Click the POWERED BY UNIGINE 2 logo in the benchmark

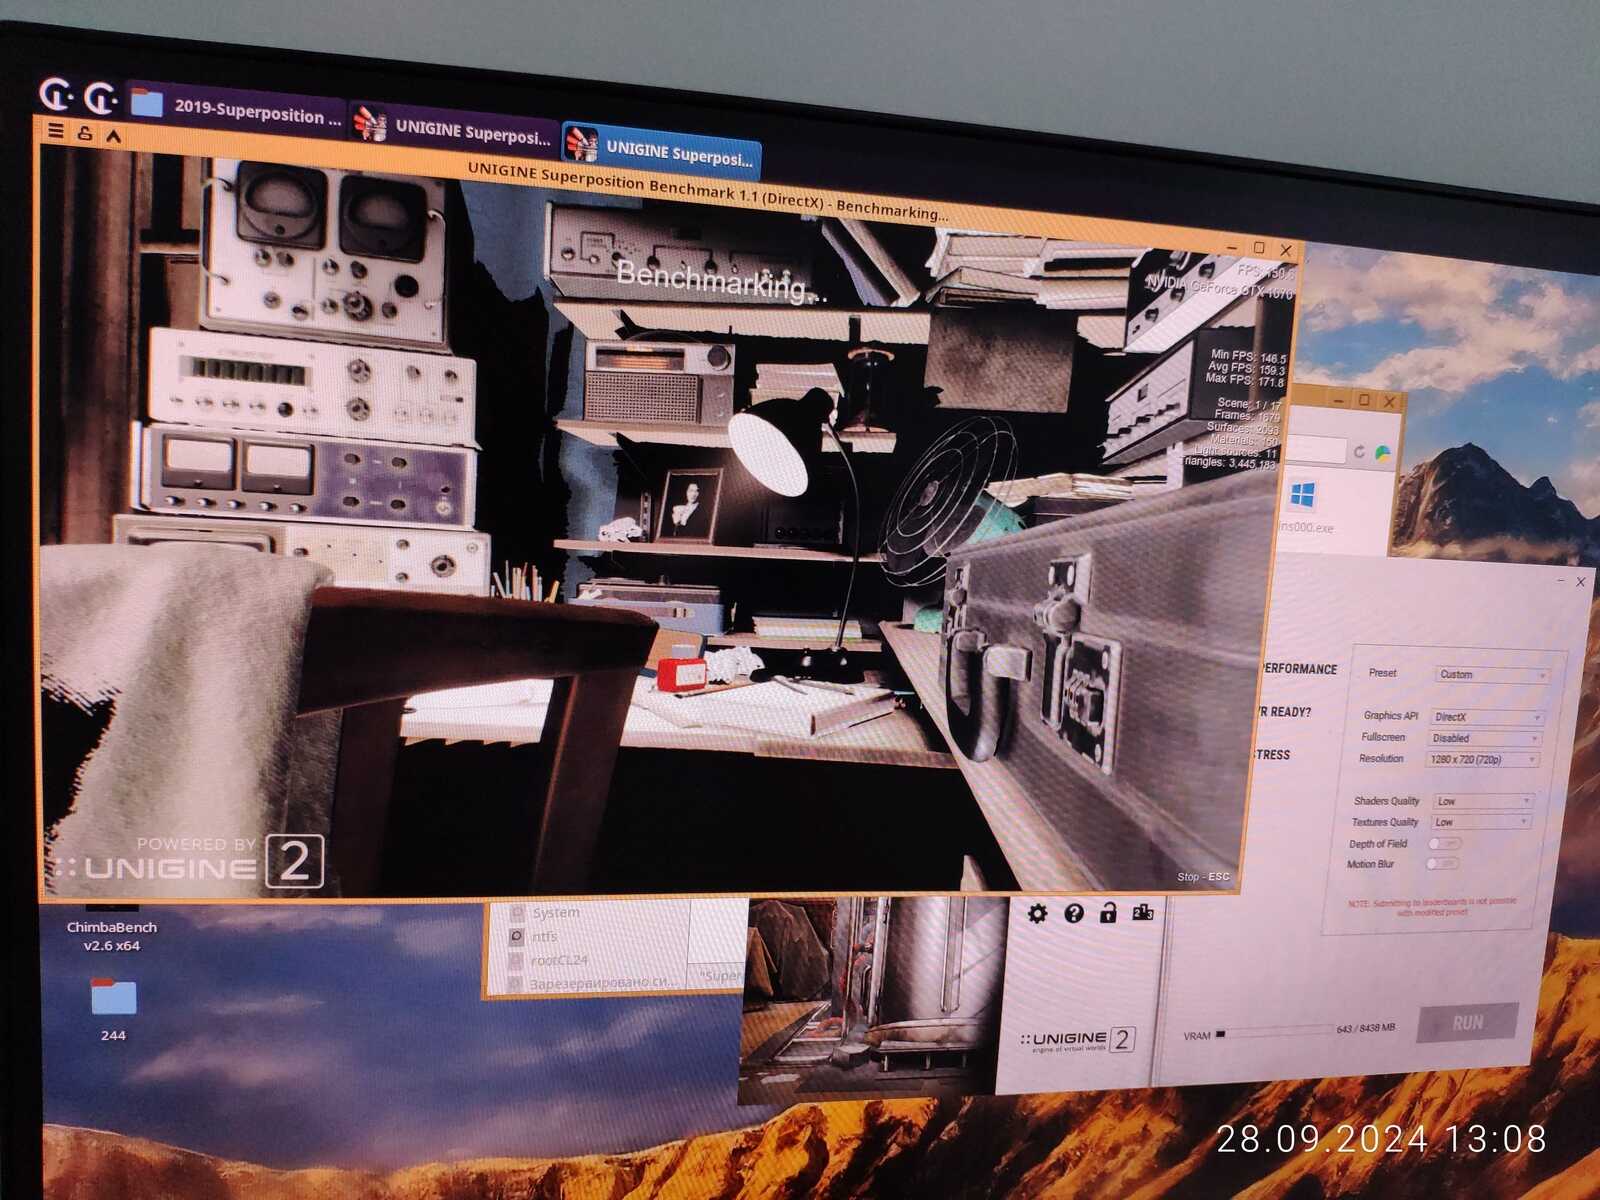(x=192, y=861)
